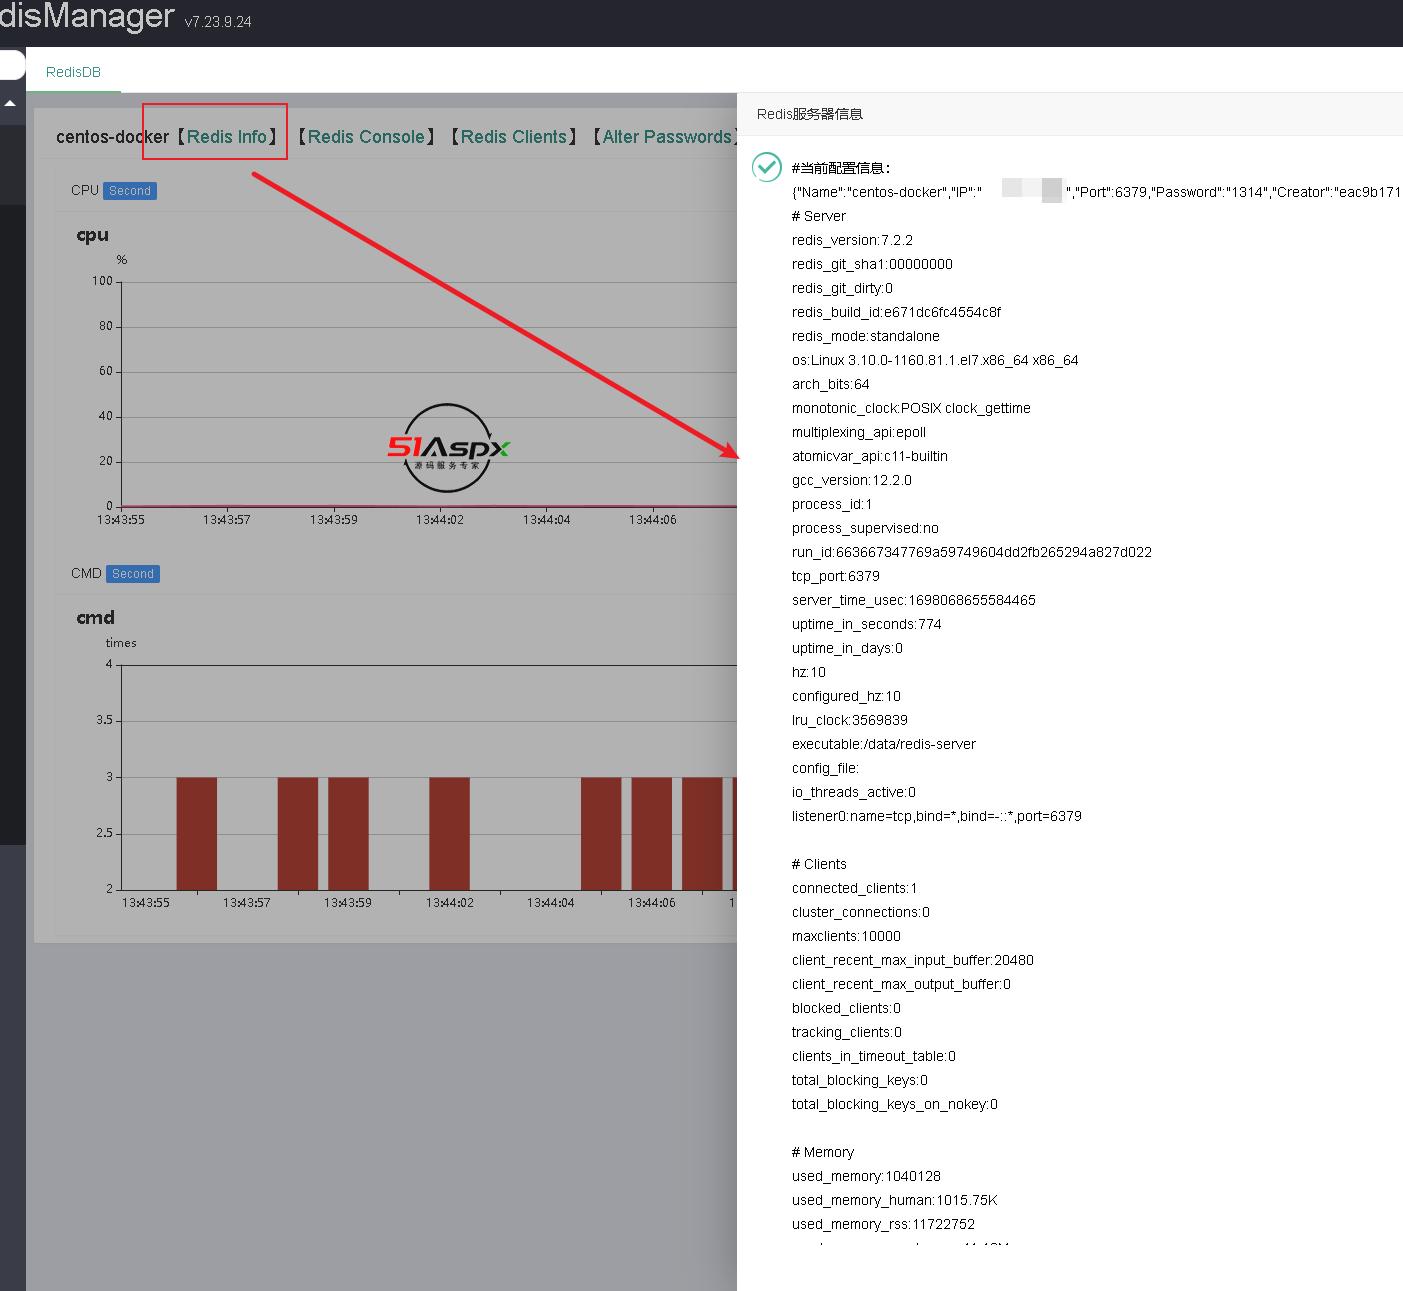The height and width of the screenshot is (1291, 1403).
Task: Click the cmd chart title
Action: click(96, 618)
